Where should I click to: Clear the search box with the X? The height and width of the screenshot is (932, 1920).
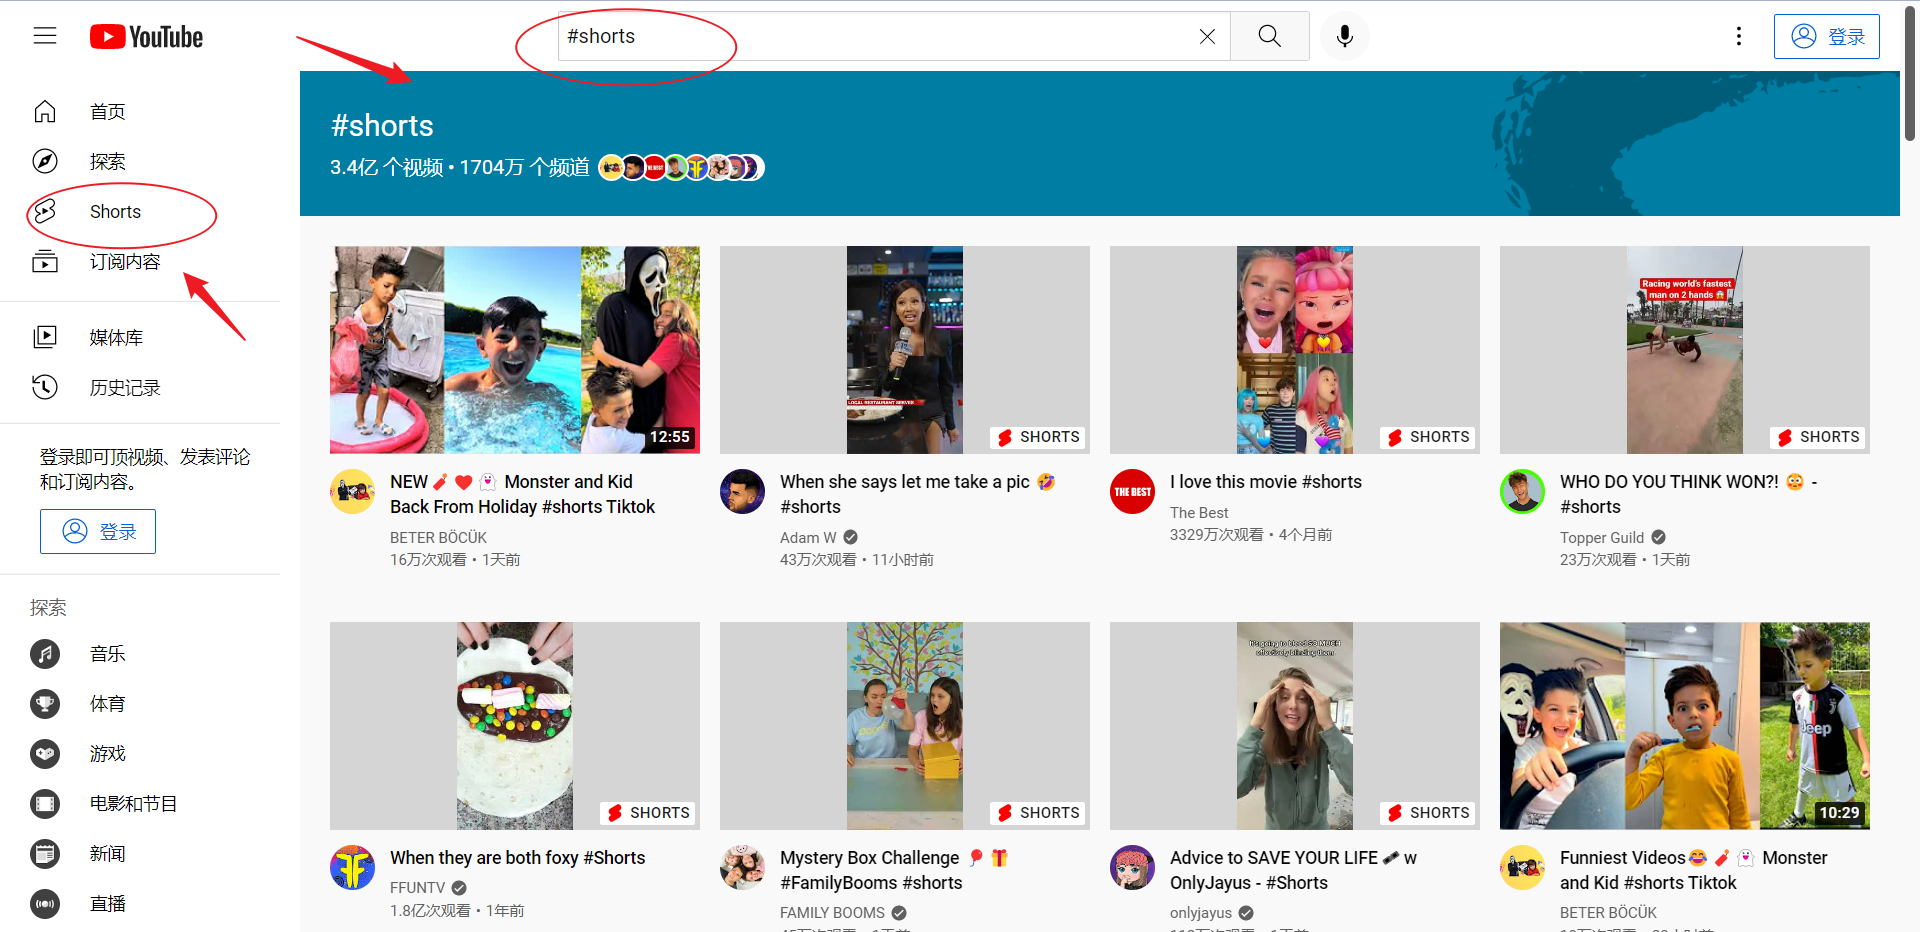(x=1207, y=36)
